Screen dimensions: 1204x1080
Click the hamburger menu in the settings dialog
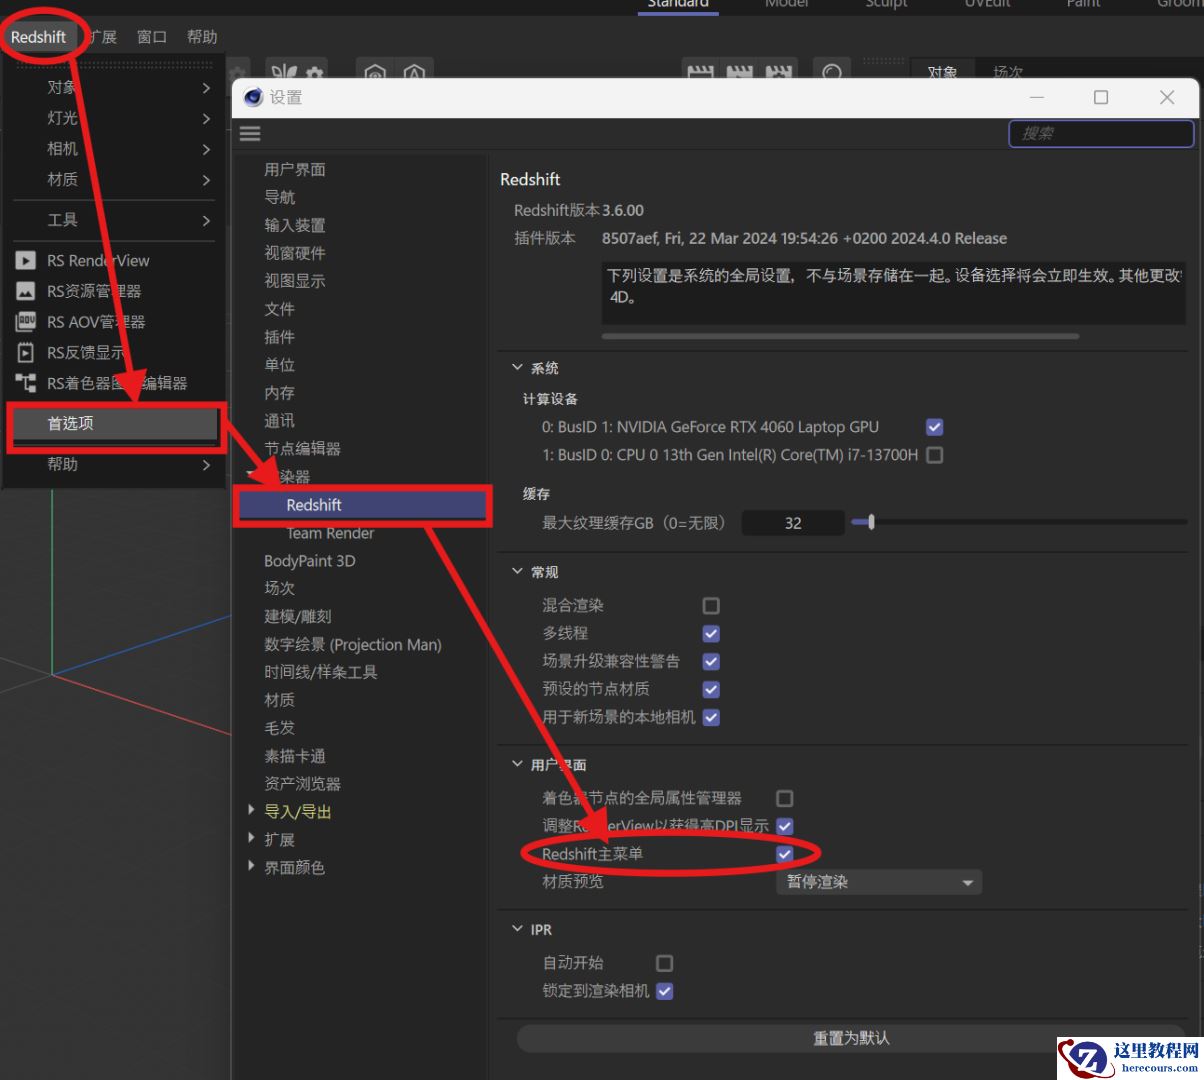pos(249,133)
